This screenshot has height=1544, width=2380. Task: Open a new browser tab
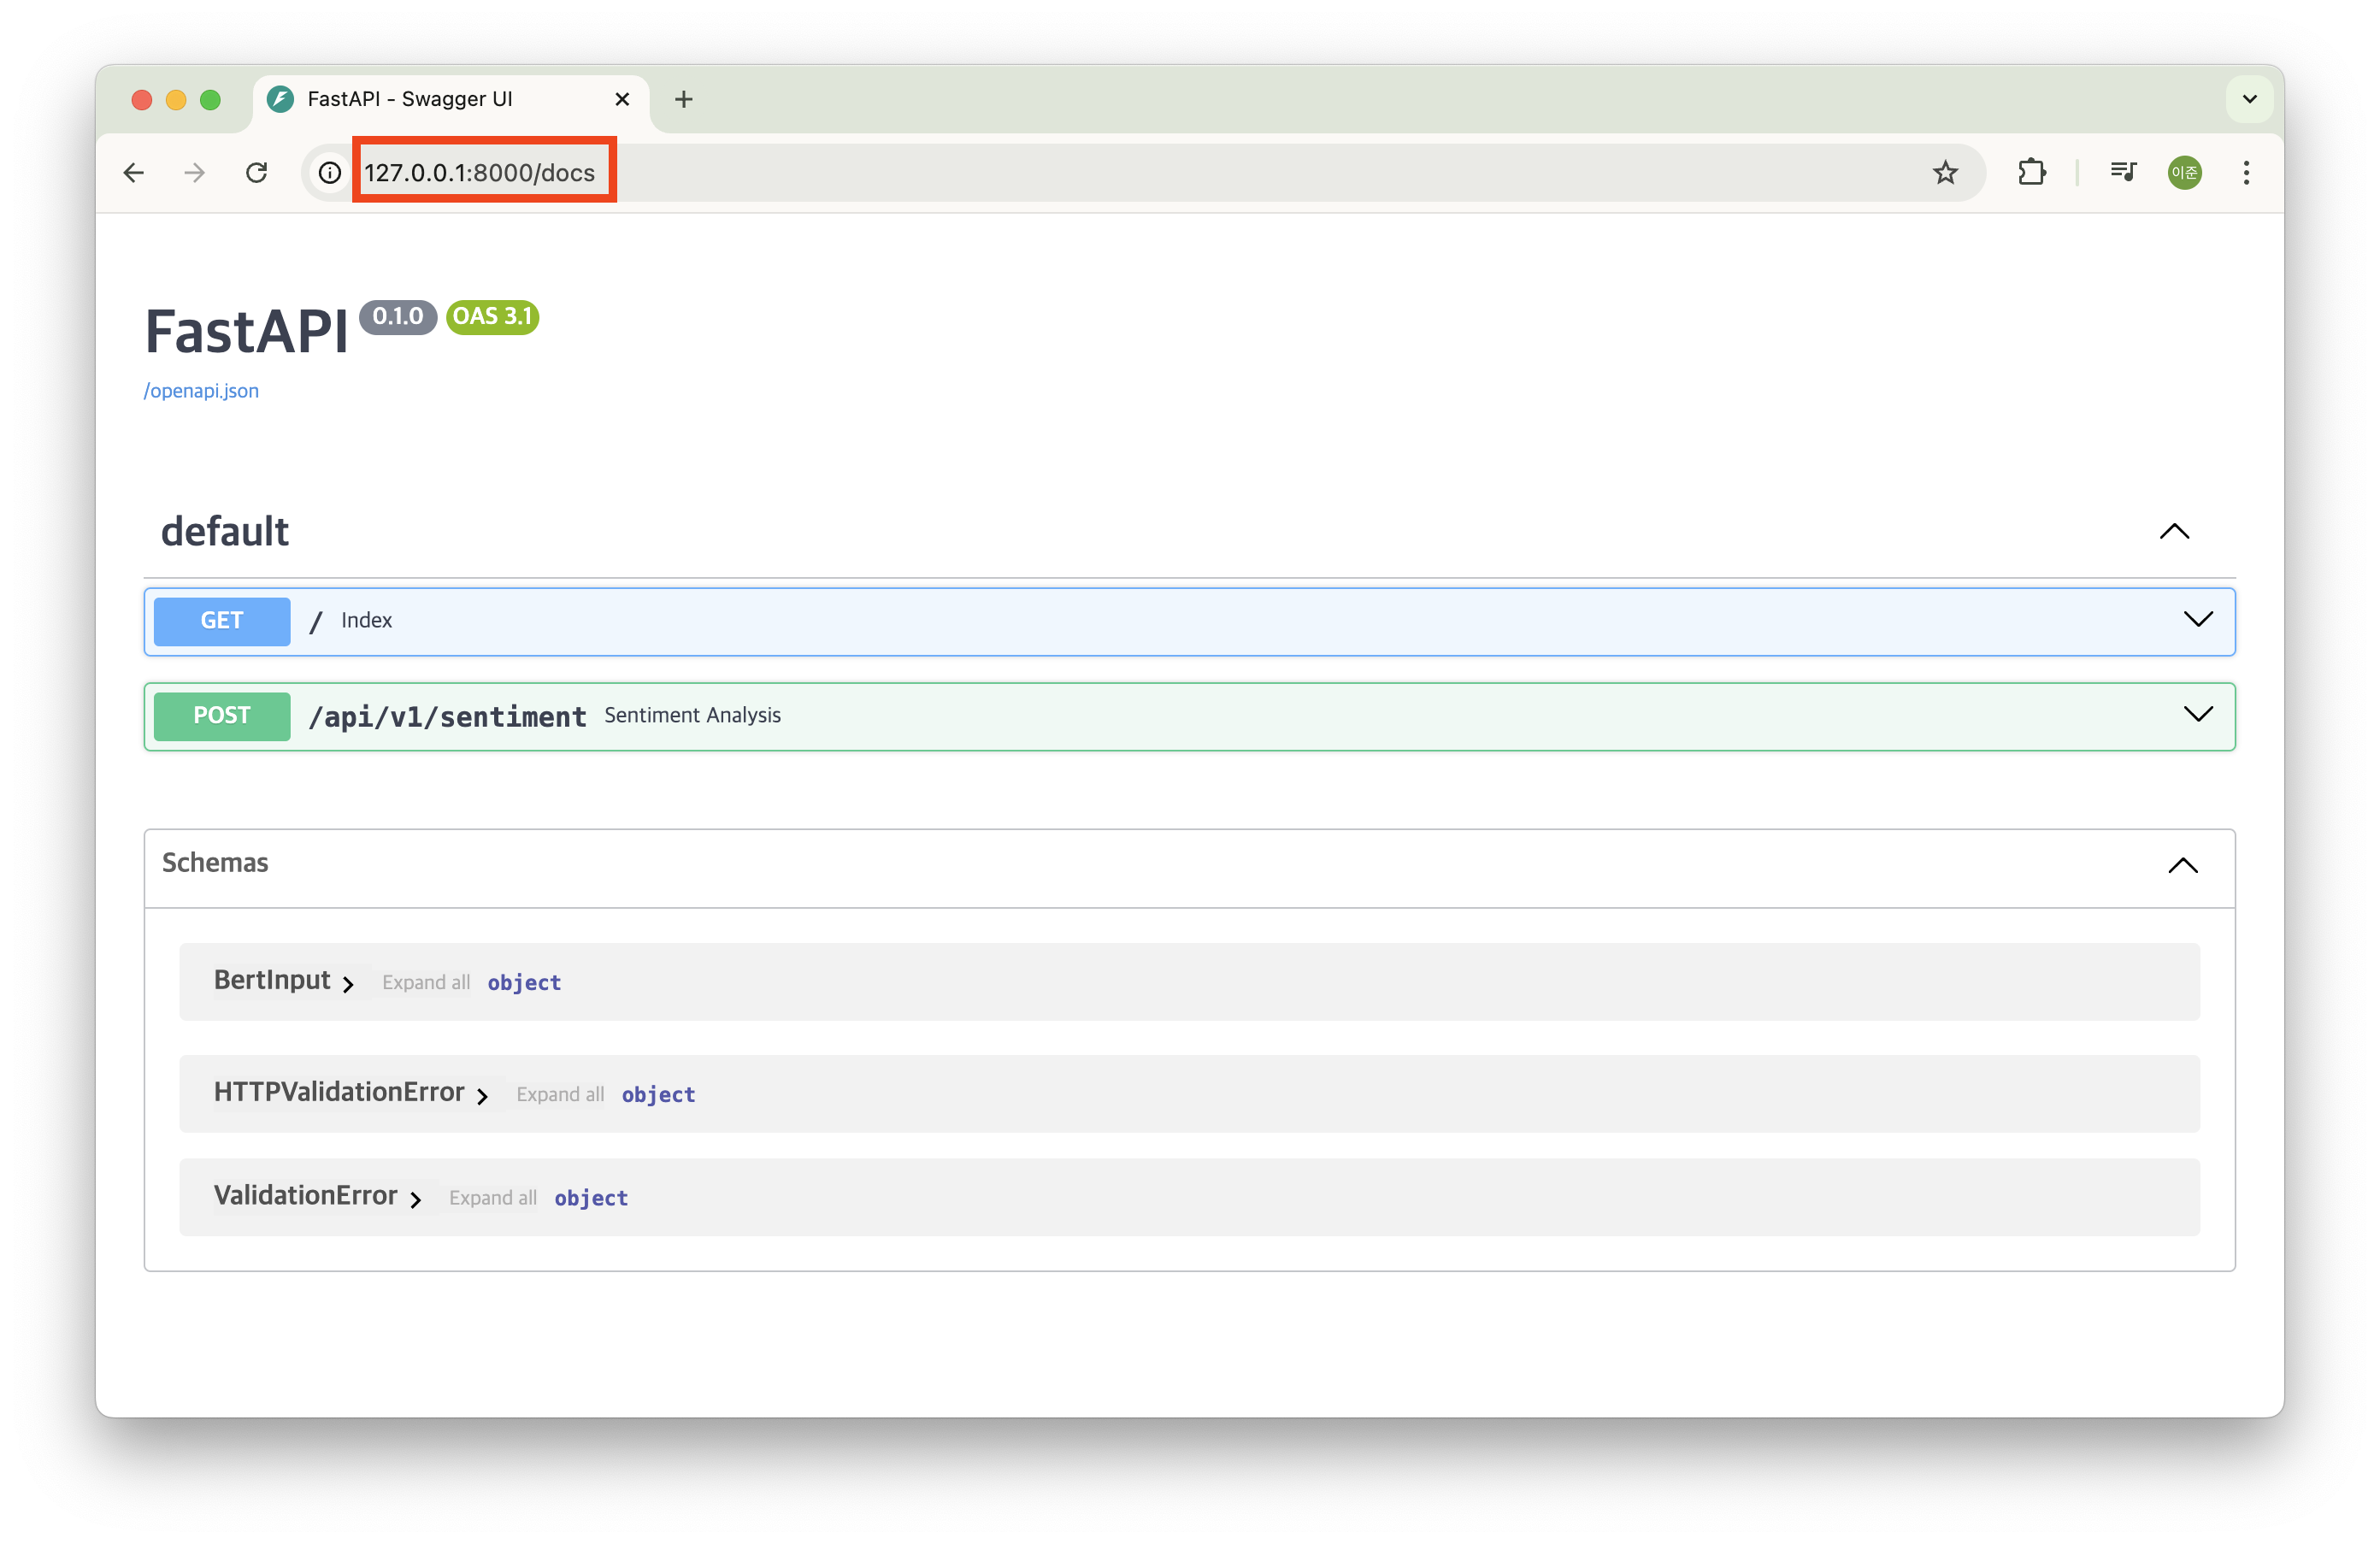pos(683,99)
